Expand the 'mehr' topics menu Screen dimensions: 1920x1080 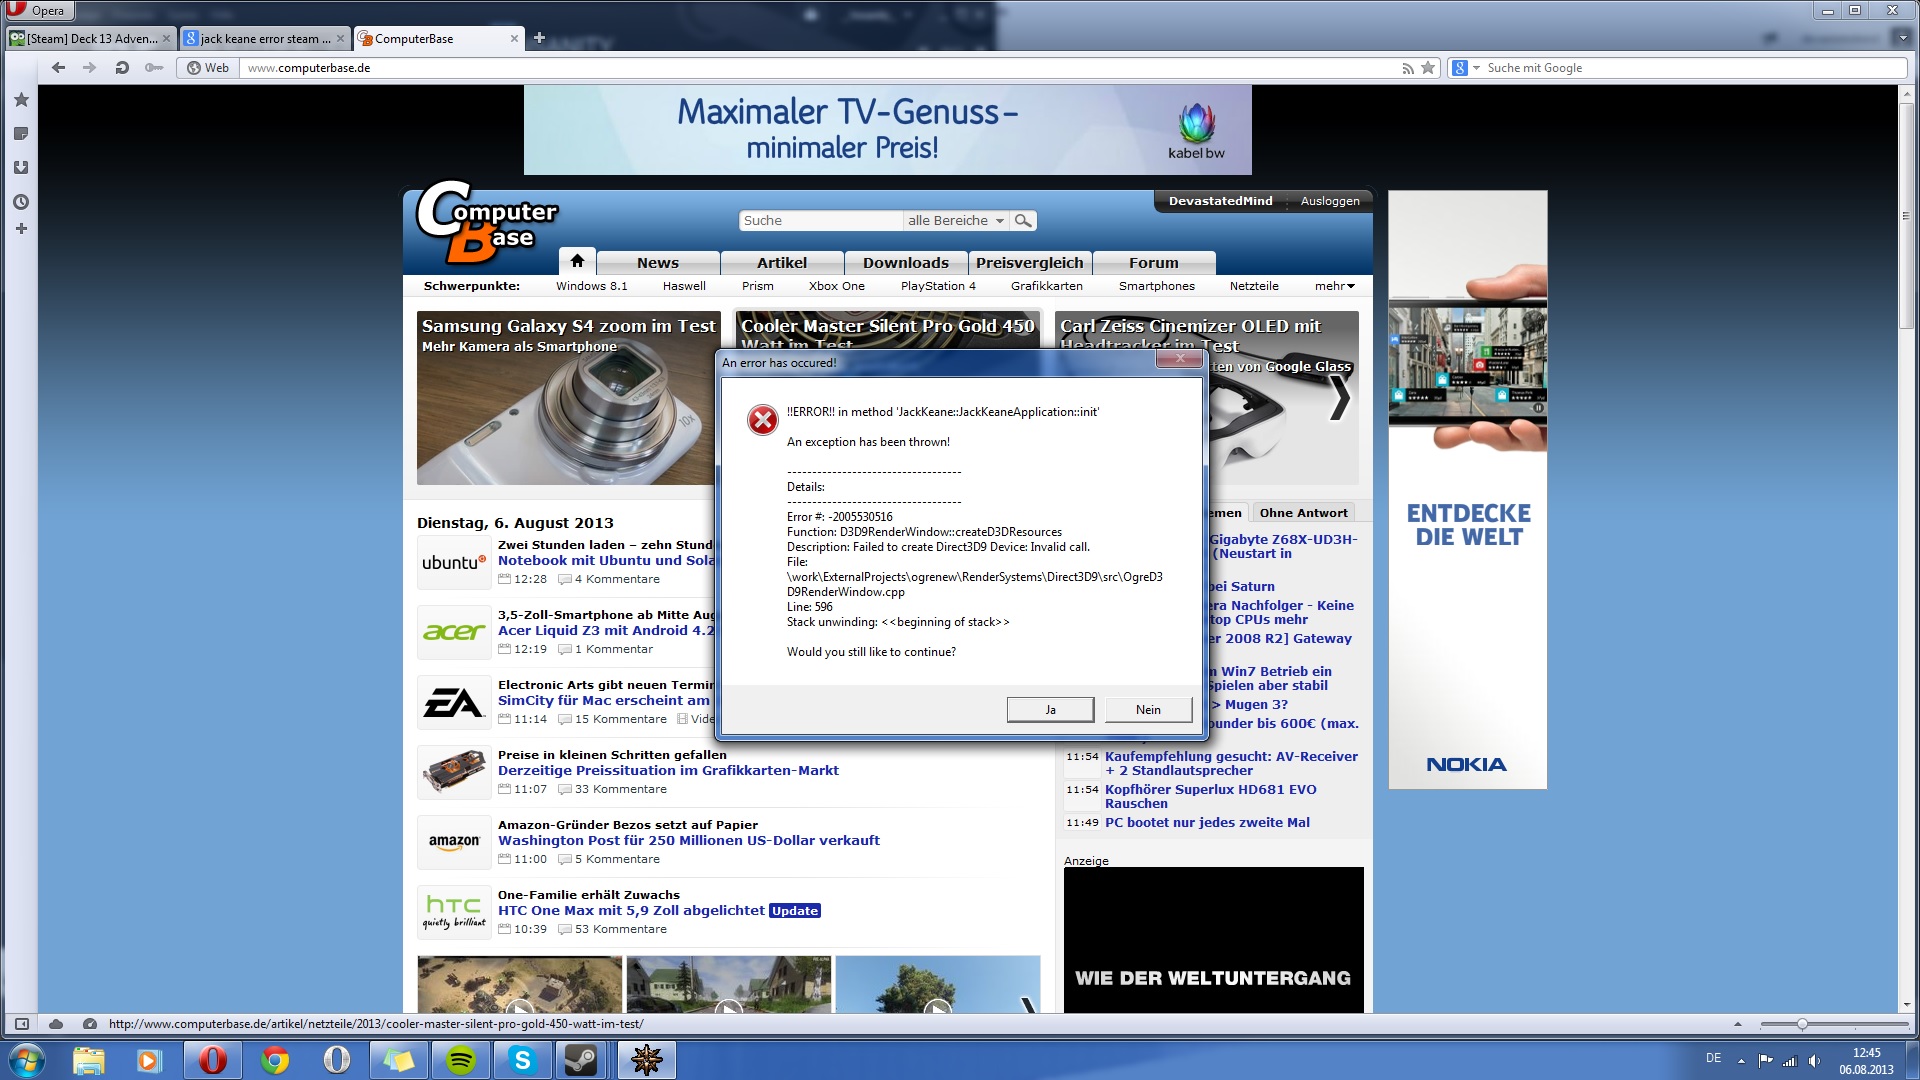point(1335,286)
